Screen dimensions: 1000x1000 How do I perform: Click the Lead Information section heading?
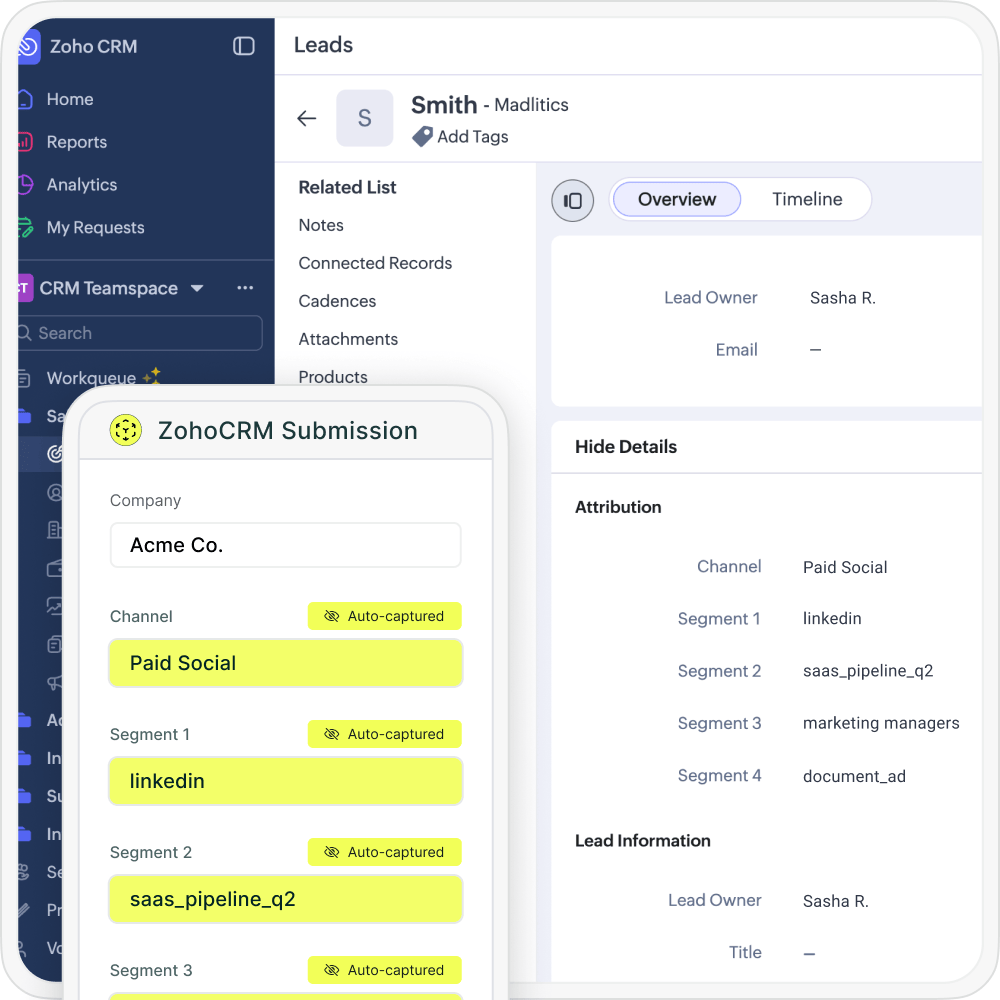click(642, 841)
